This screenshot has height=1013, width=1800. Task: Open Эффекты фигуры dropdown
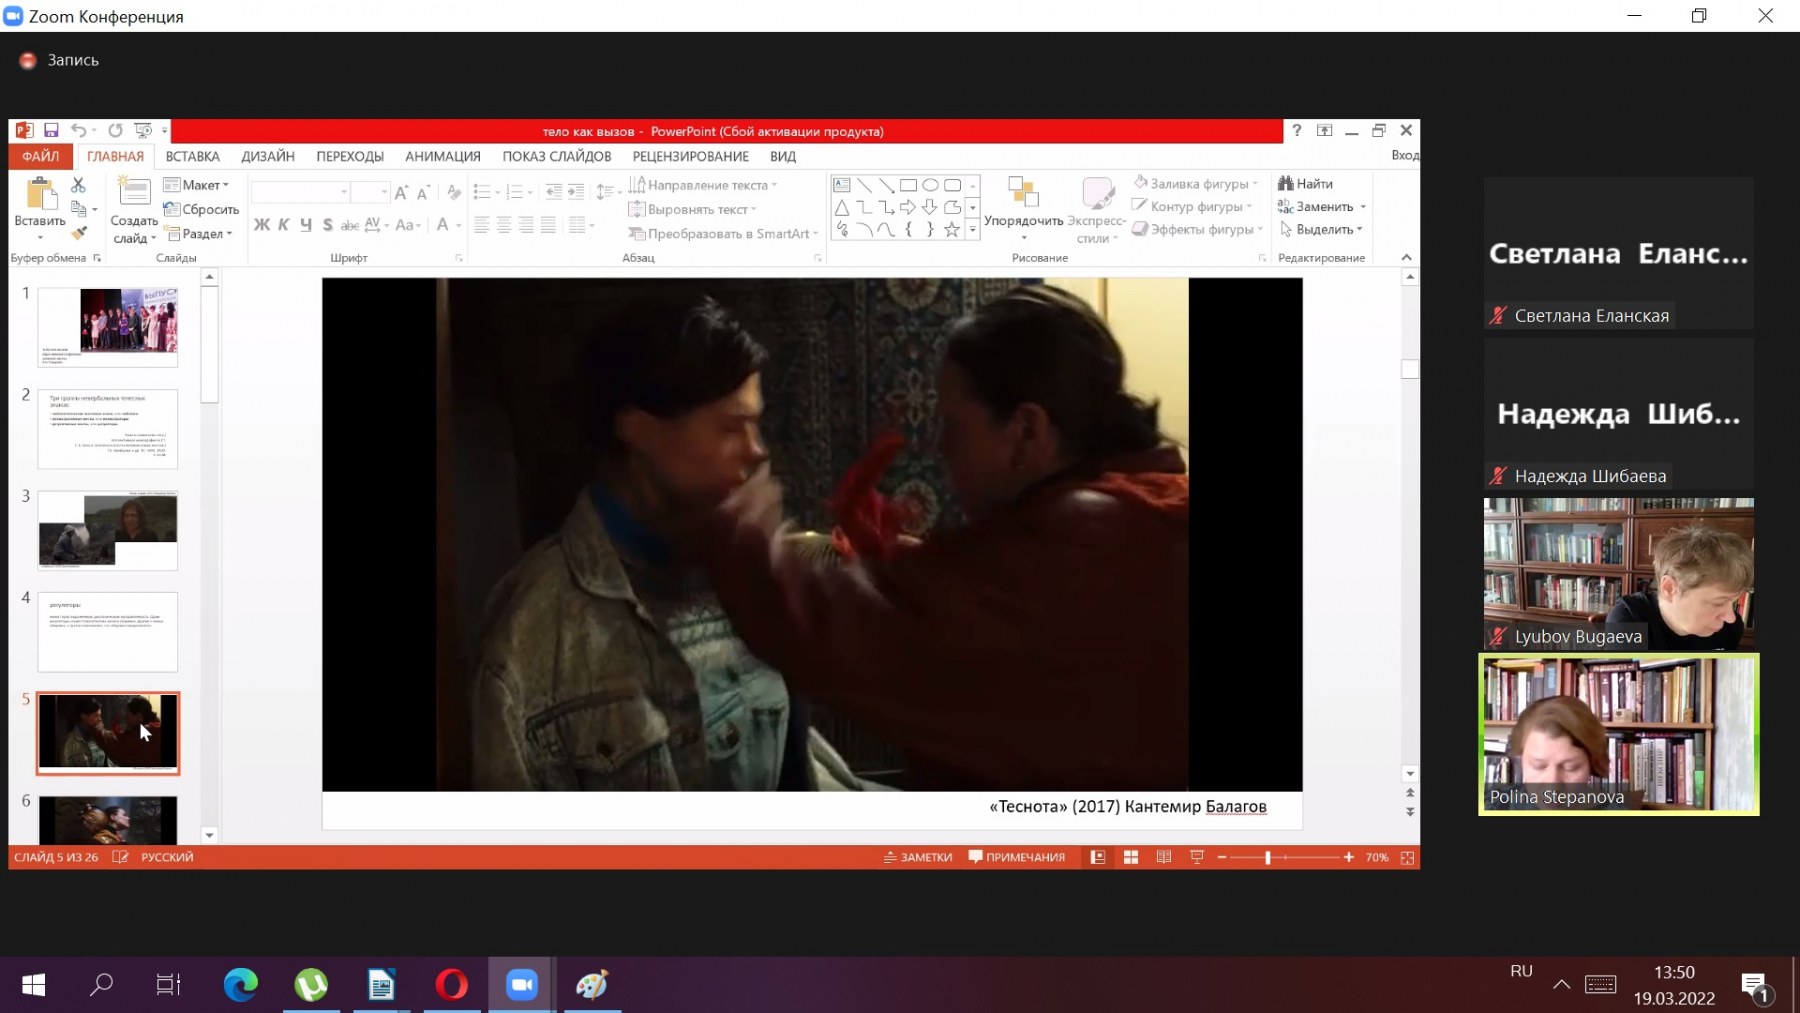pyautogui.click(x=1198, y=229)
